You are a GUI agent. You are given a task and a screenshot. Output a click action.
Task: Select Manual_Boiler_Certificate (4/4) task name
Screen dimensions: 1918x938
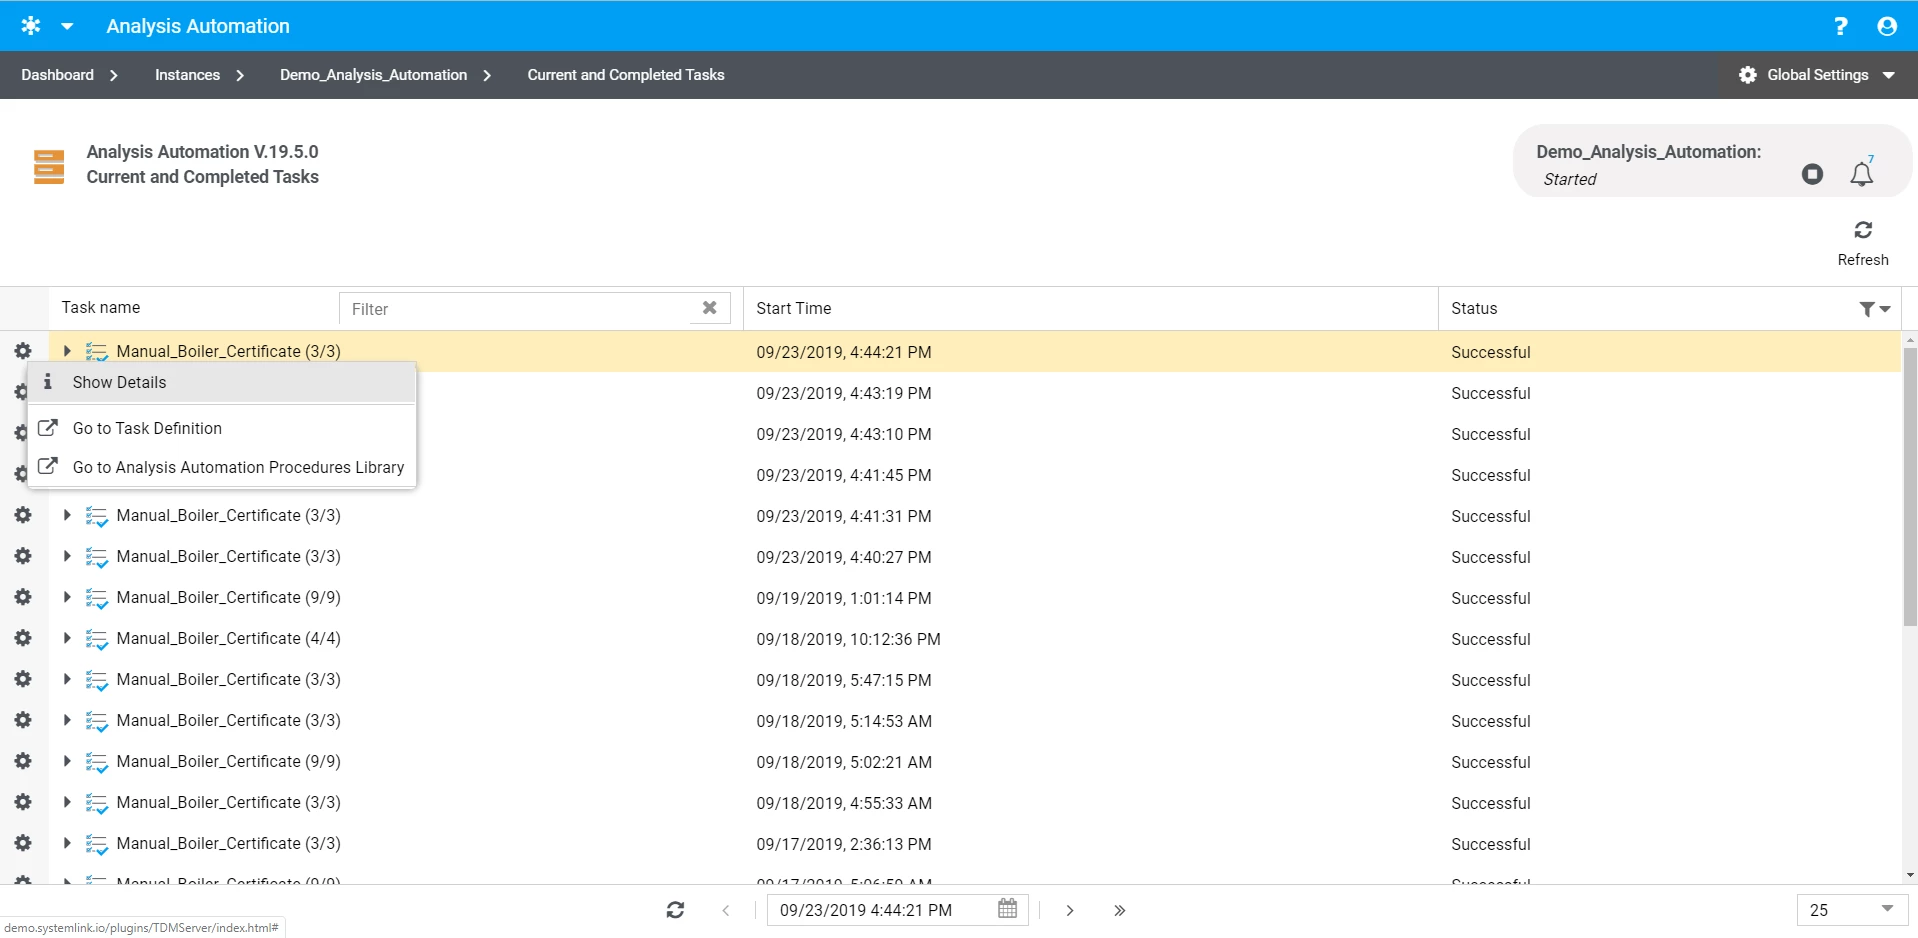[x=228, y=638]
